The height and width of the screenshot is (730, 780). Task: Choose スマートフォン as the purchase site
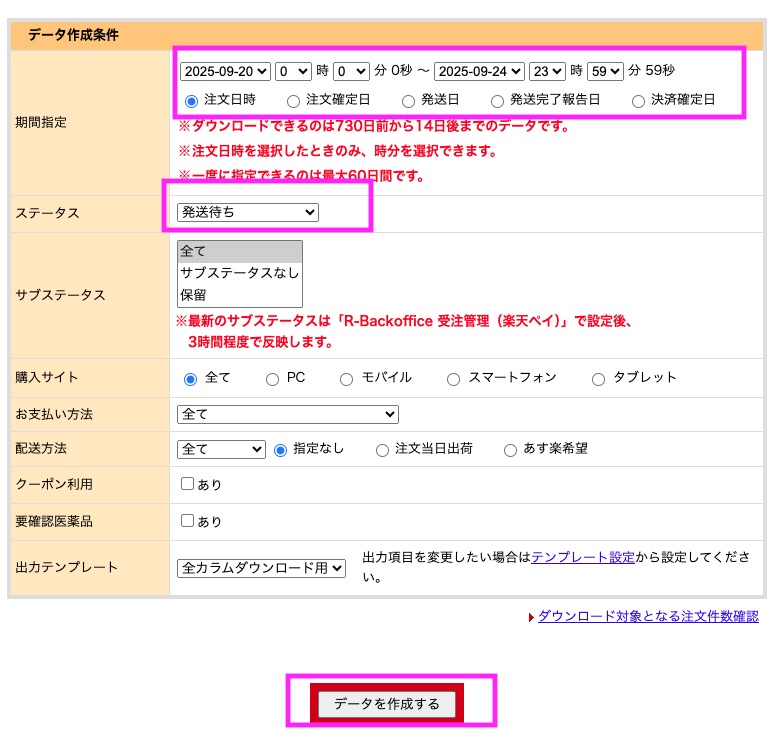tap(453, 379)
